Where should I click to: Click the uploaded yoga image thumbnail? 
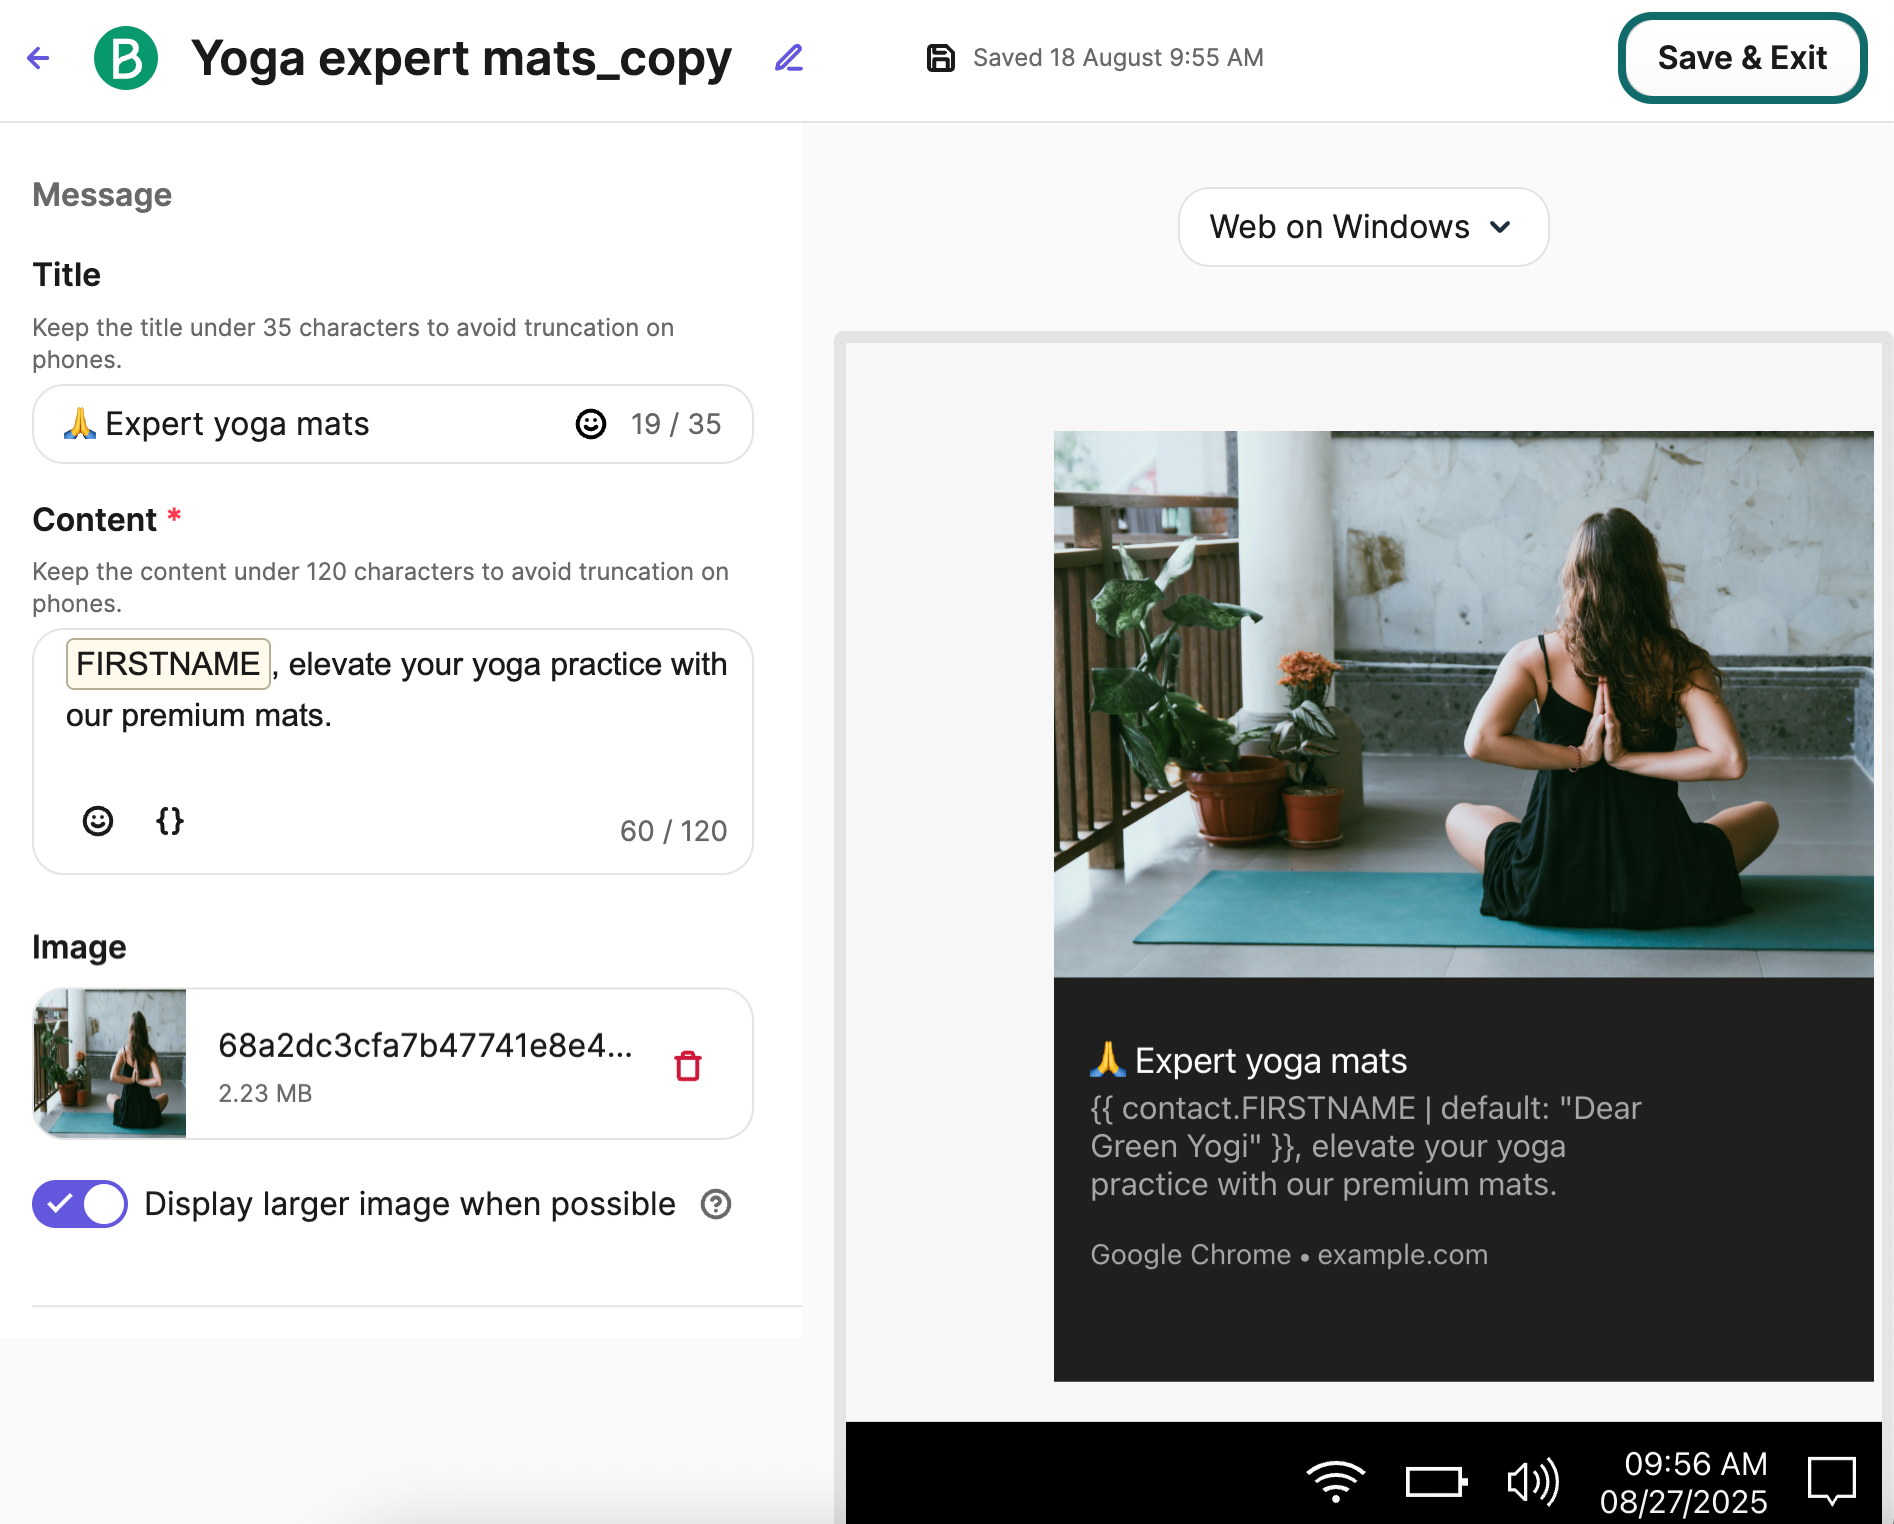click(110, 1063)
